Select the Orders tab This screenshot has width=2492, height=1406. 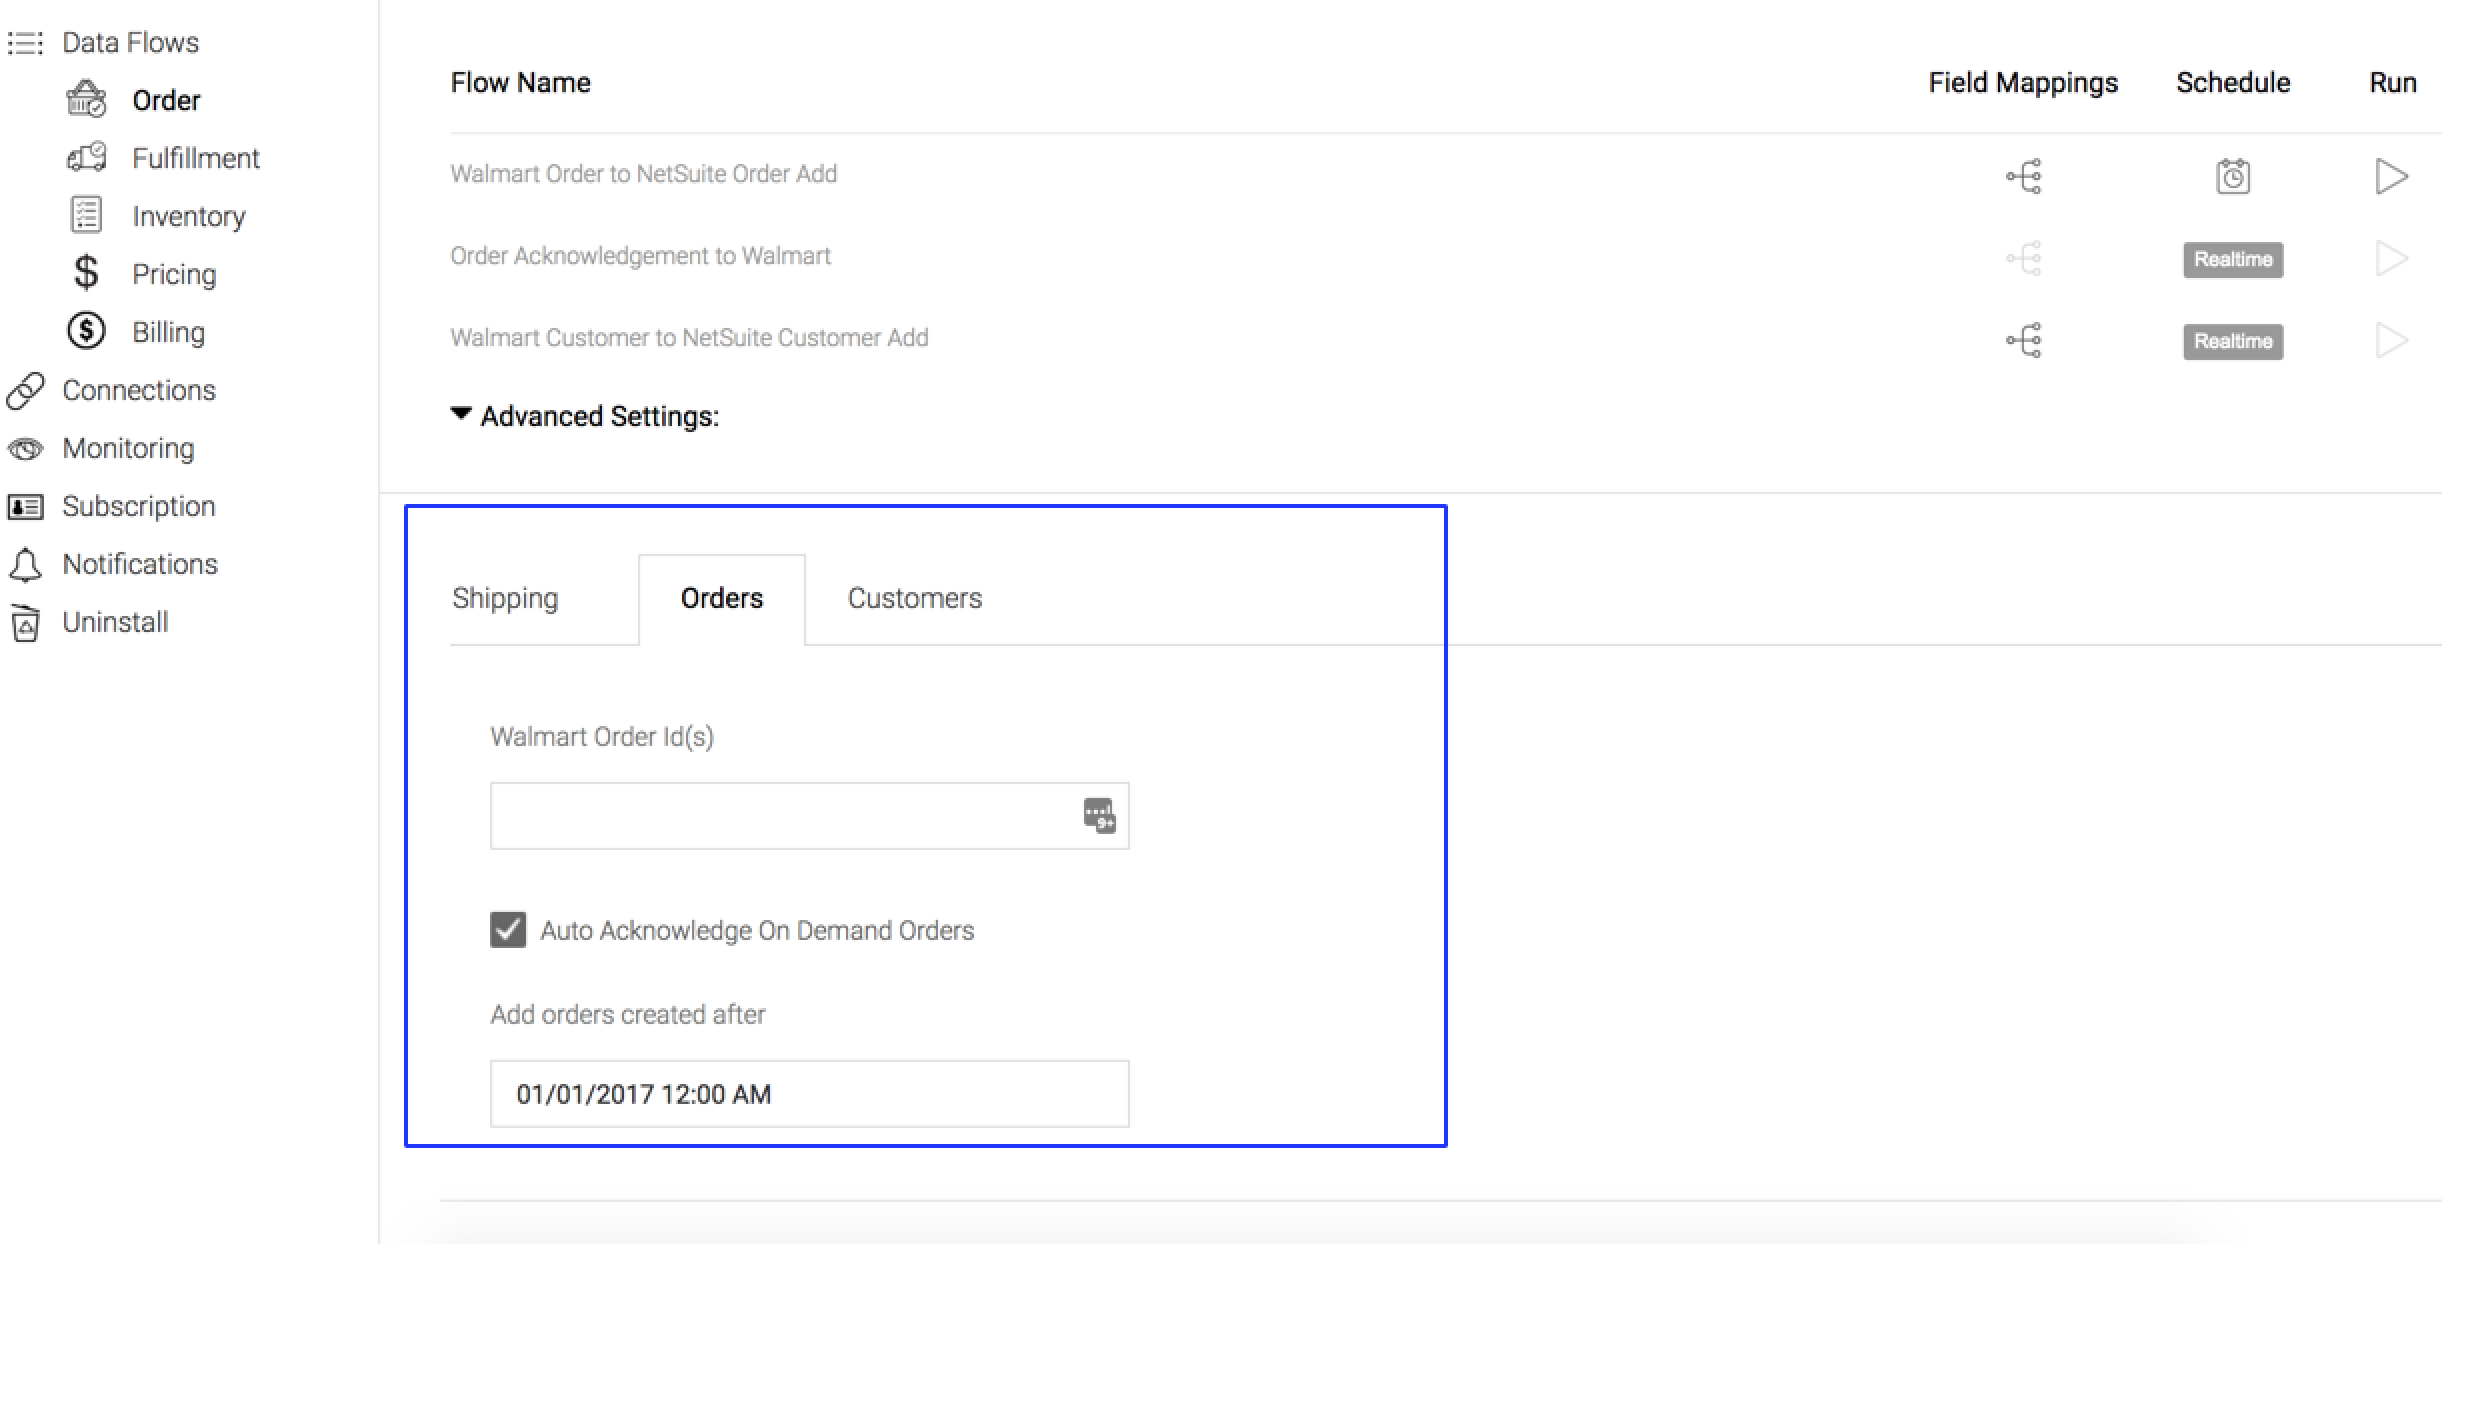coord(722,598)
